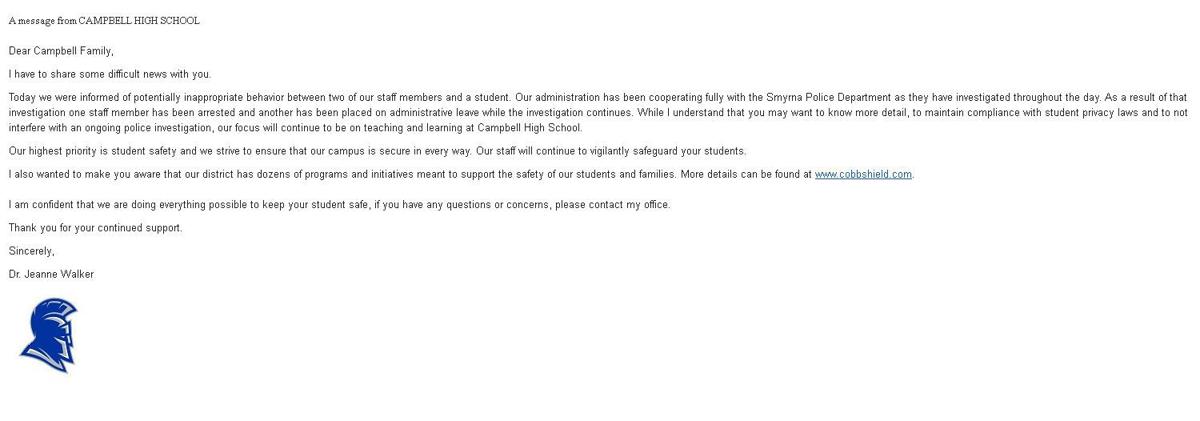Open the www.cobbshield.com link
Viewport: 1200px width, 421px height.
863,174
